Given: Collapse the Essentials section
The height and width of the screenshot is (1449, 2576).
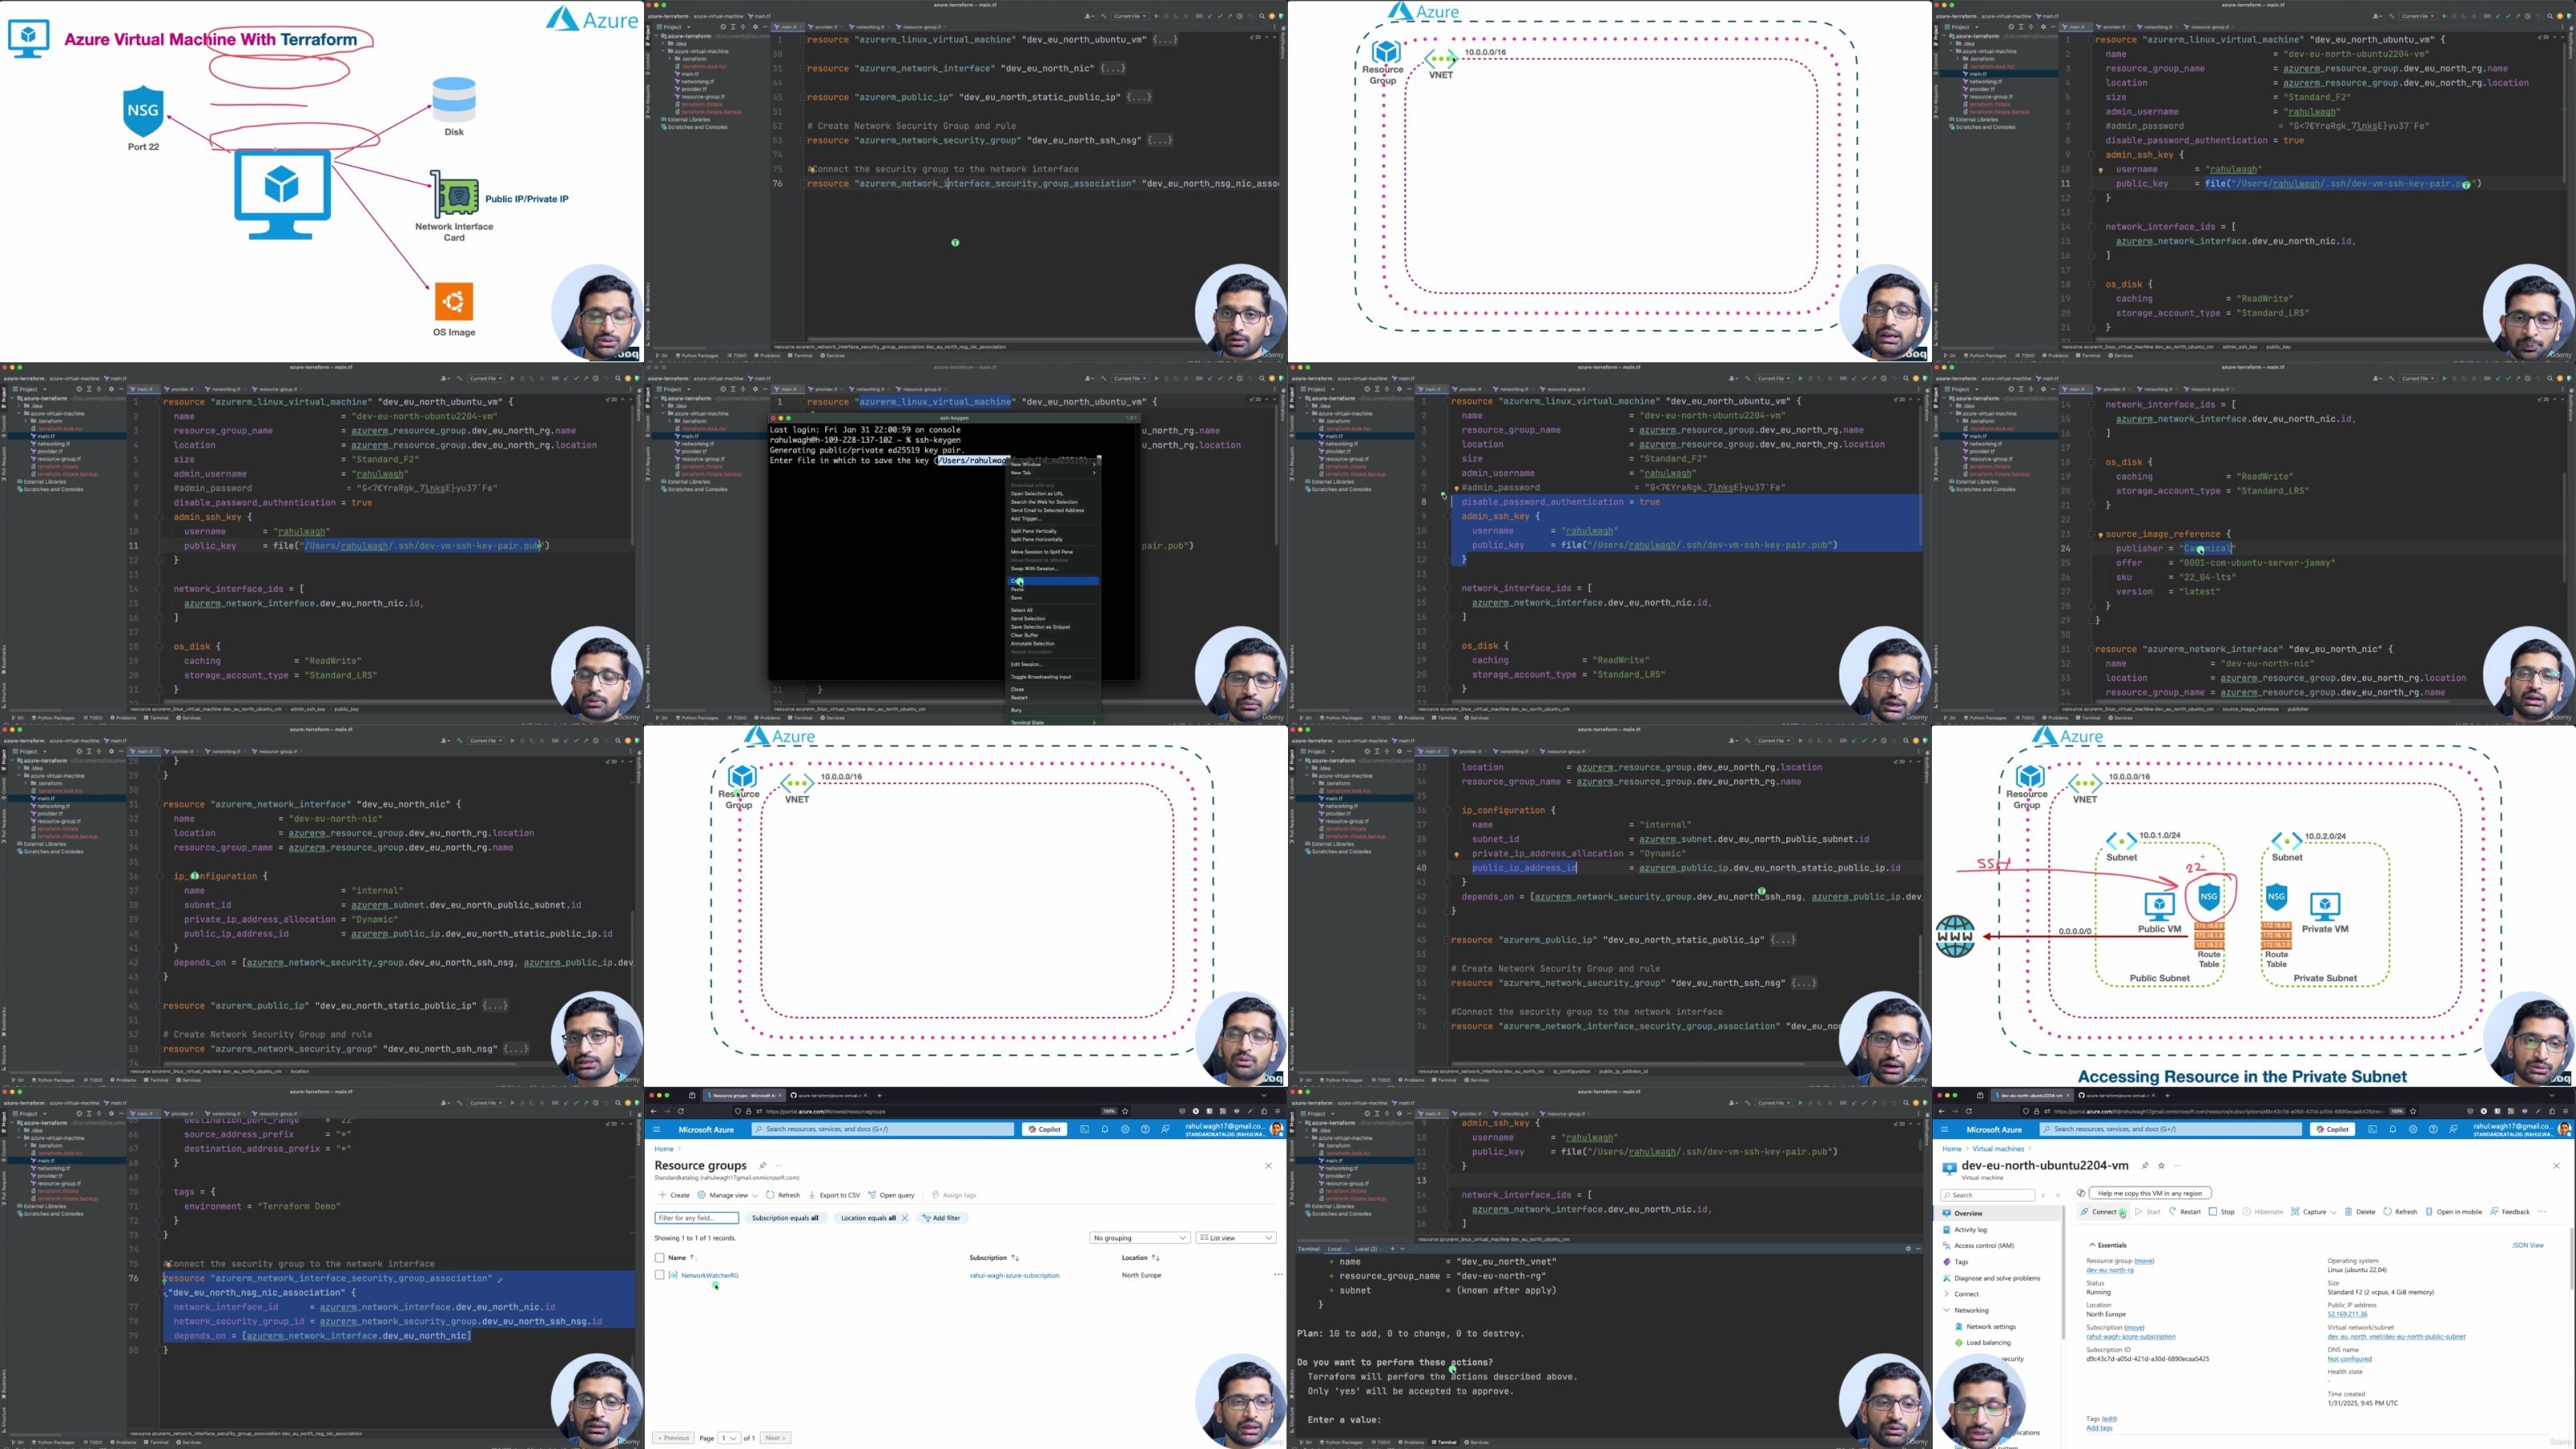Looking at the screenshot, I should coord(2108,1245).
